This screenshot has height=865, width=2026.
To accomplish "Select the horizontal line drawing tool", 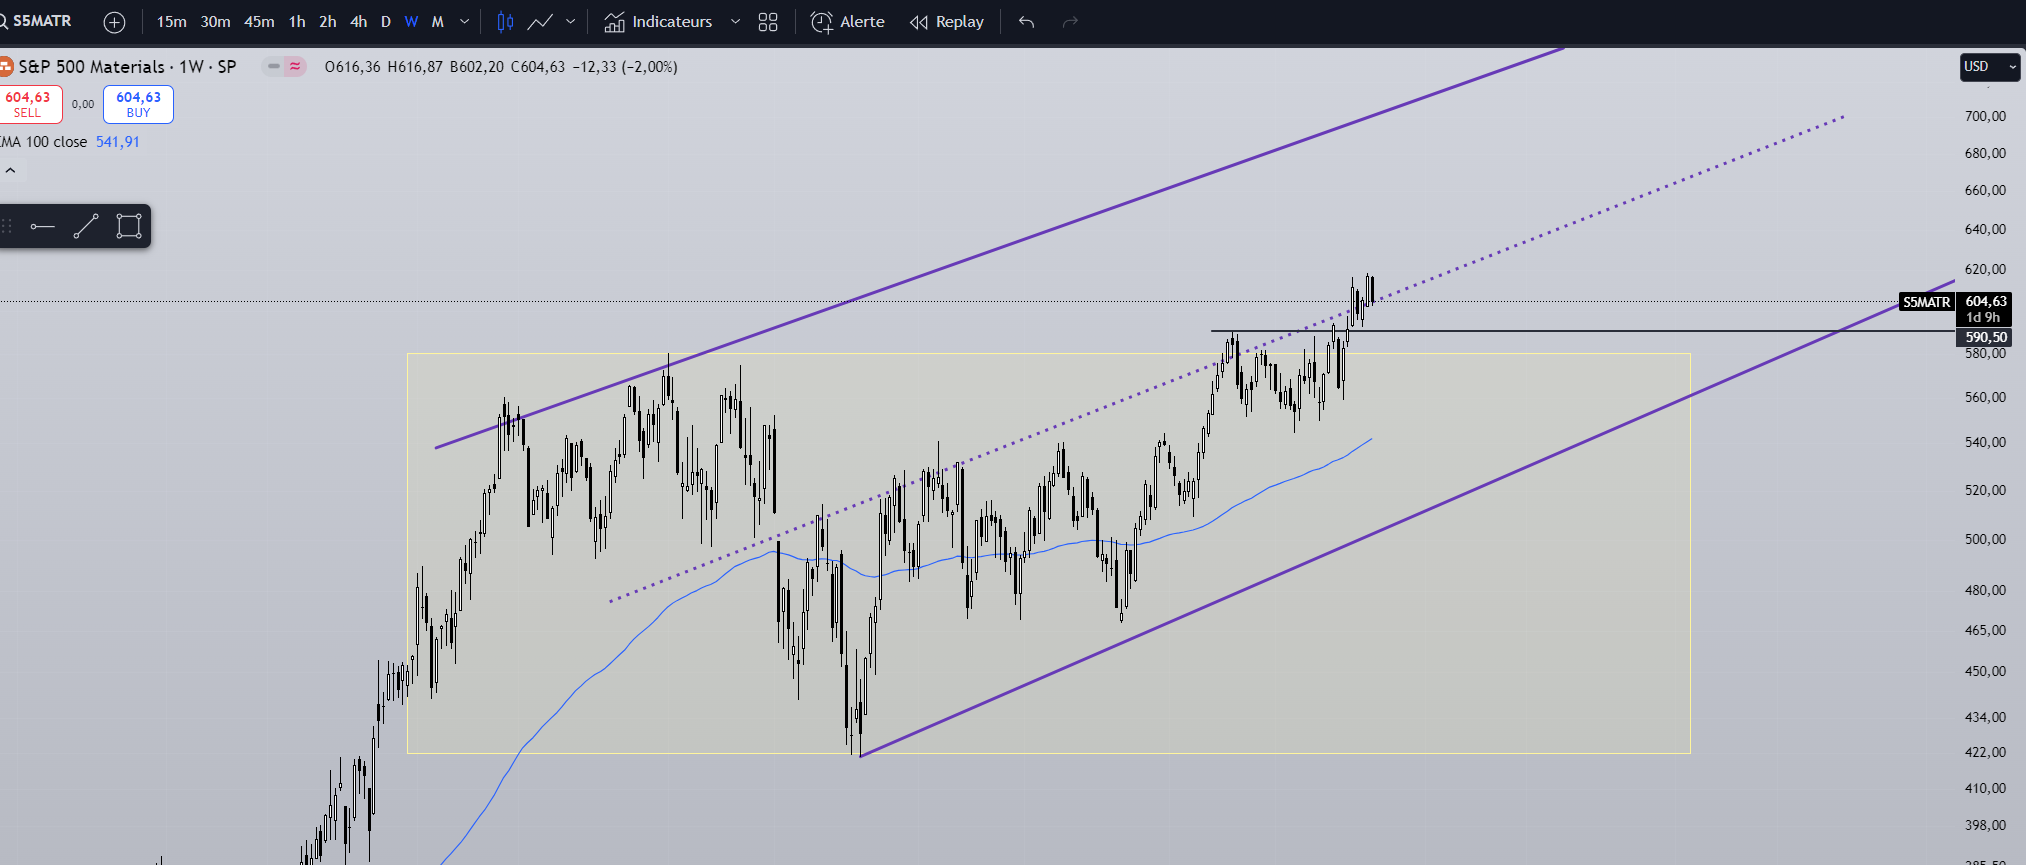I will [x=42, y=227].
